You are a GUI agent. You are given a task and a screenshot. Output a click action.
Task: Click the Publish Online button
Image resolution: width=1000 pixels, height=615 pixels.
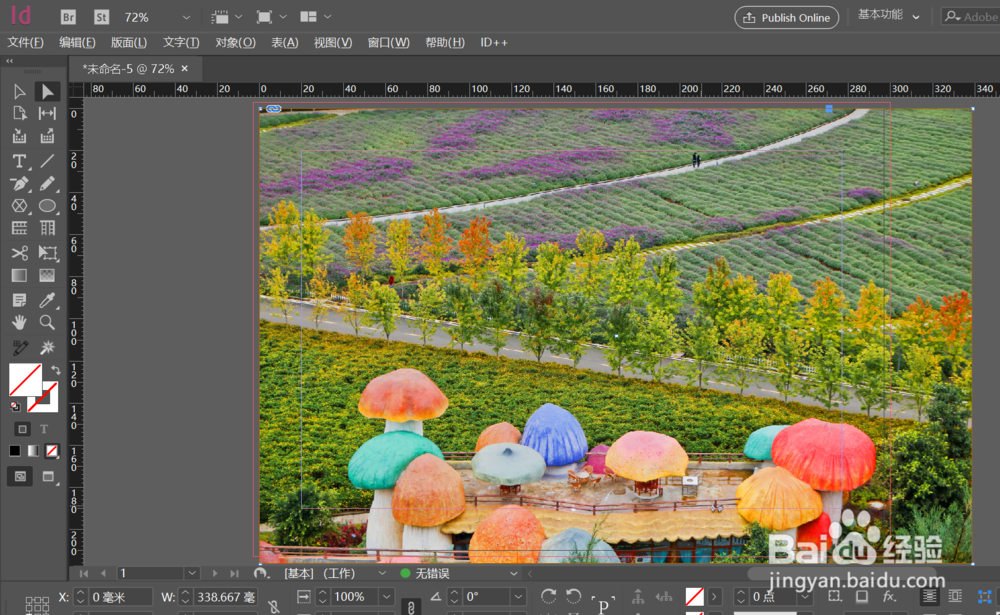coord(786,17)
